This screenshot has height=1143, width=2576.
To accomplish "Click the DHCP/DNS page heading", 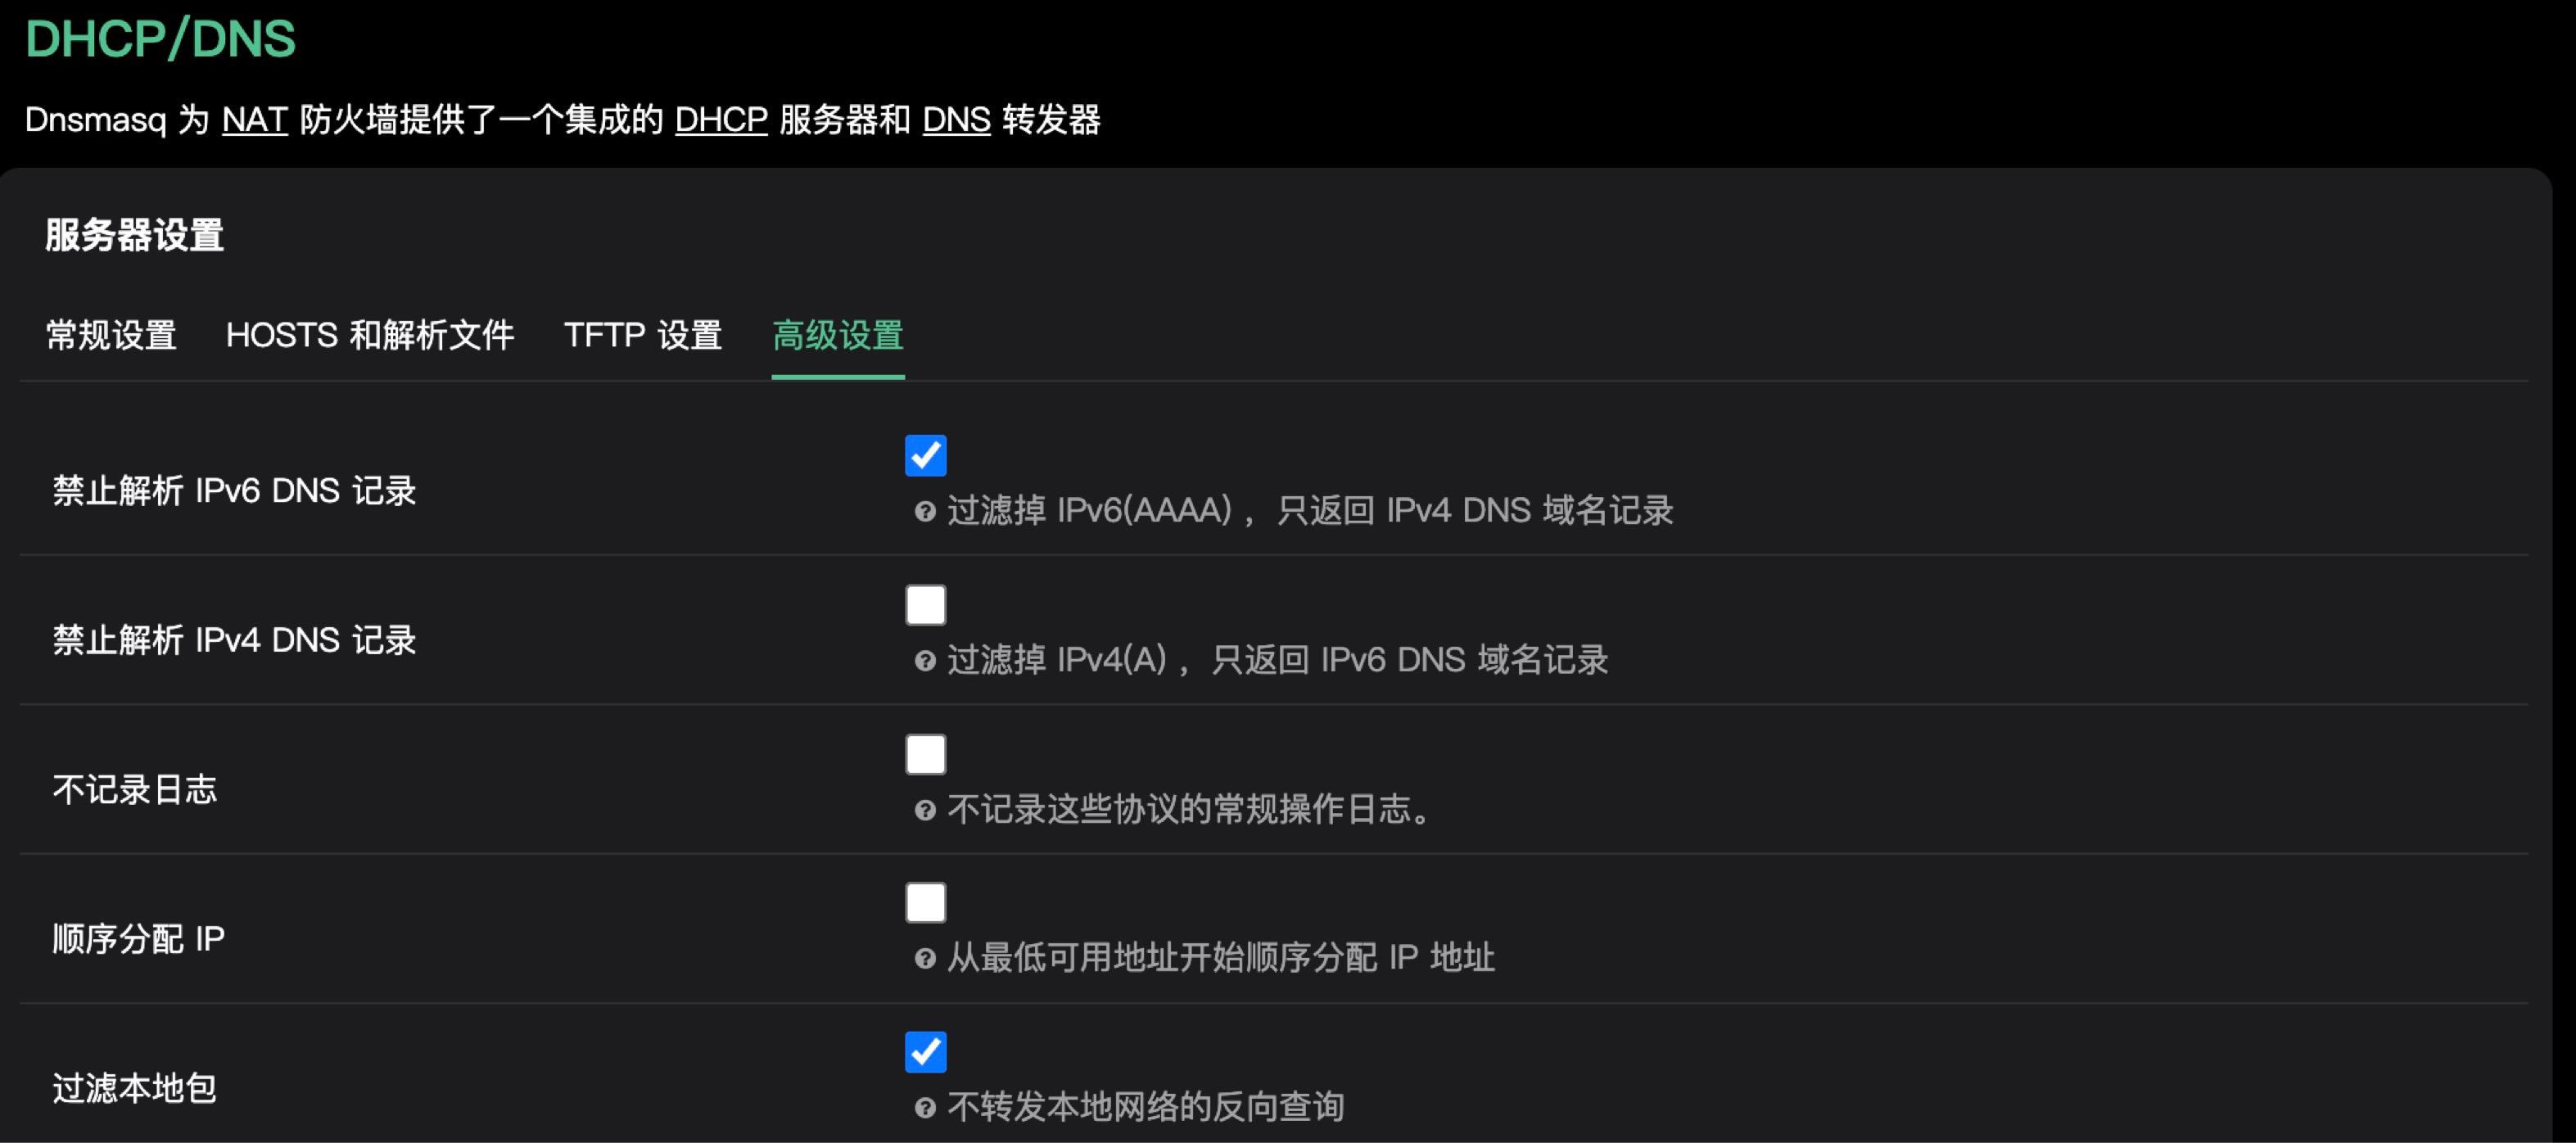I will click(x=161, y=39).
